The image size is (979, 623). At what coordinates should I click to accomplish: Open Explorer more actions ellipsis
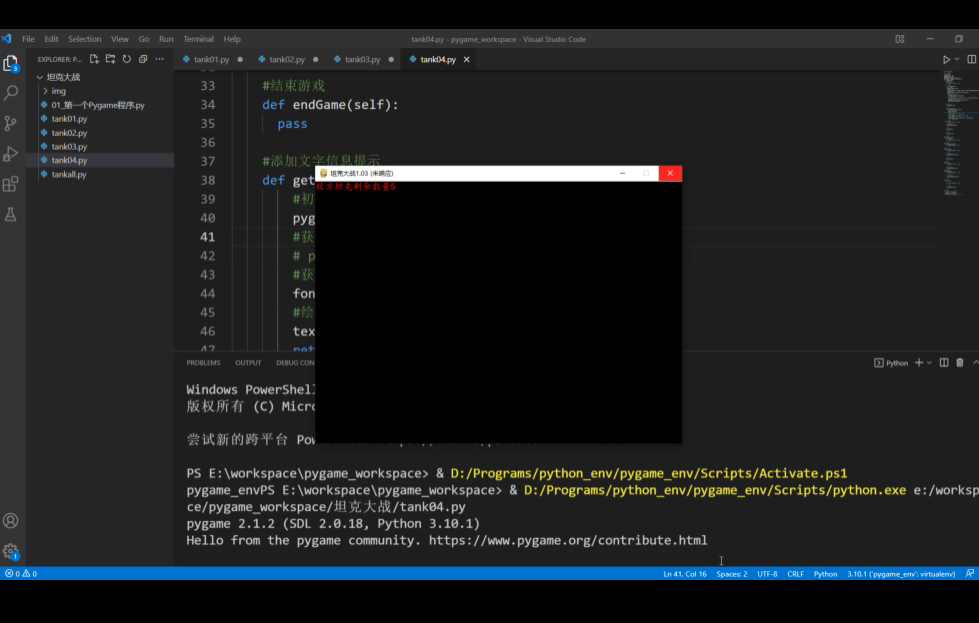click(159, 59)
